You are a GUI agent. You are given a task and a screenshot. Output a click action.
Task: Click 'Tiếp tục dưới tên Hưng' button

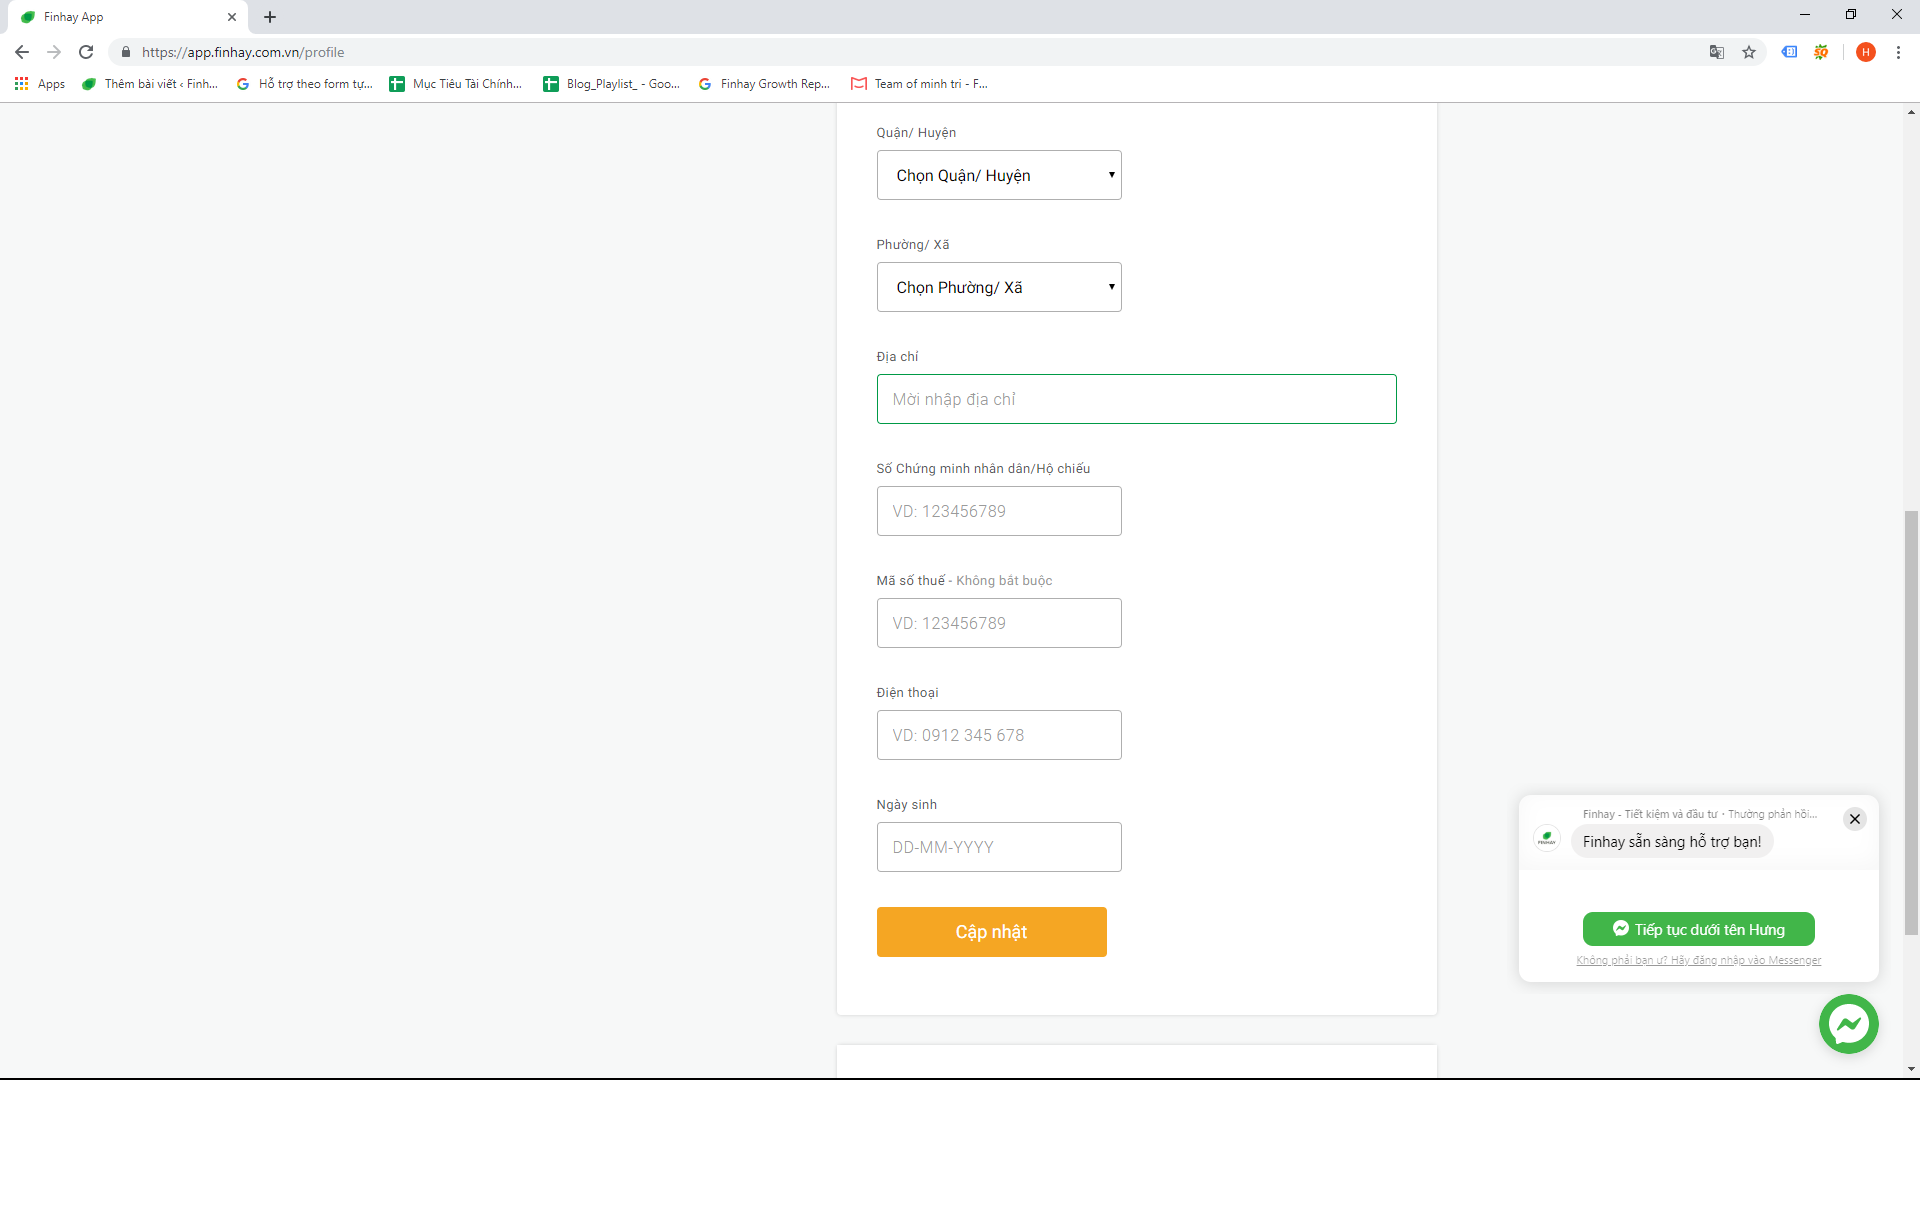1698,929
